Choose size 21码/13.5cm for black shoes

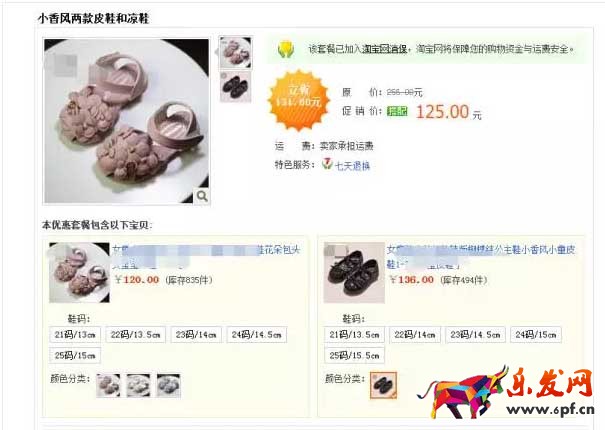click(354, 335)
